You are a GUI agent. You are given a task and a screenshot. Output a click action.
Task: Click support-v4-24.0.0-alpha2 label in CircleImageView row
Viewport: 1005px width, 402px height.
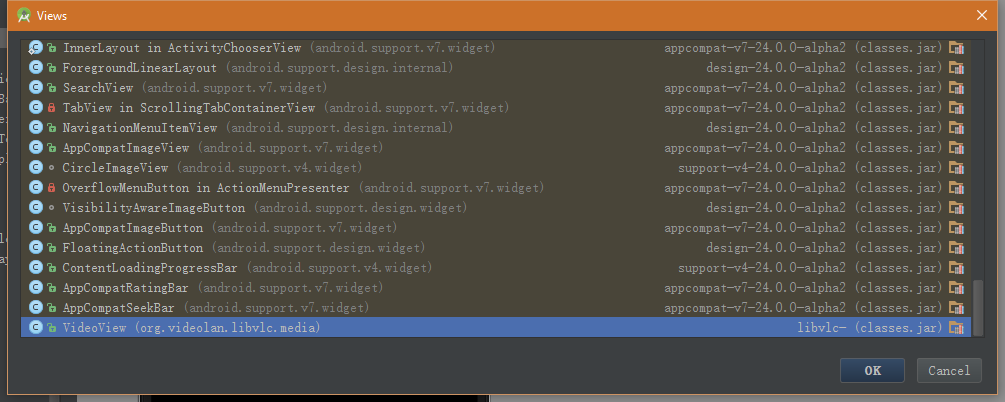click(x=762, y=168)
